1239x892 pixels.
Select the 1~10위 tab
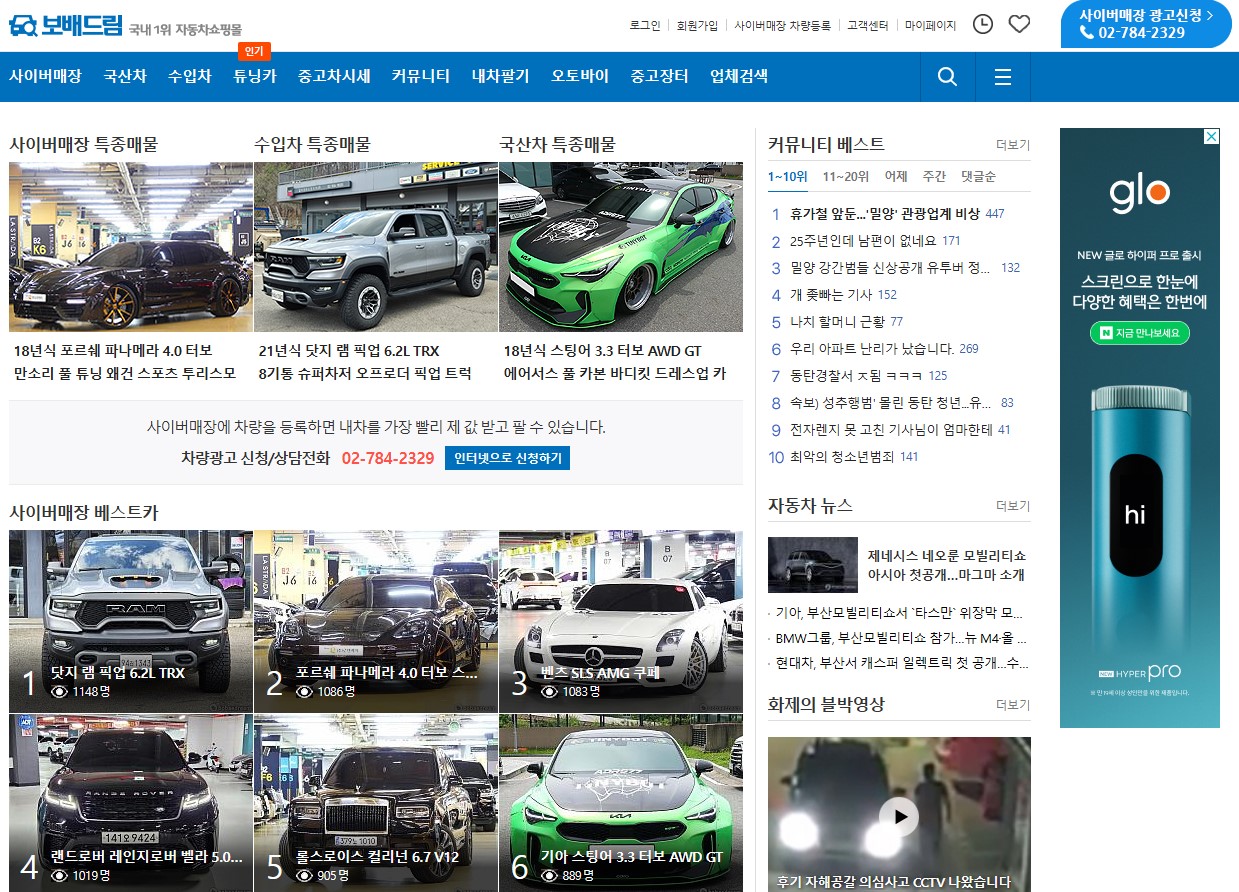pos(787,176)
